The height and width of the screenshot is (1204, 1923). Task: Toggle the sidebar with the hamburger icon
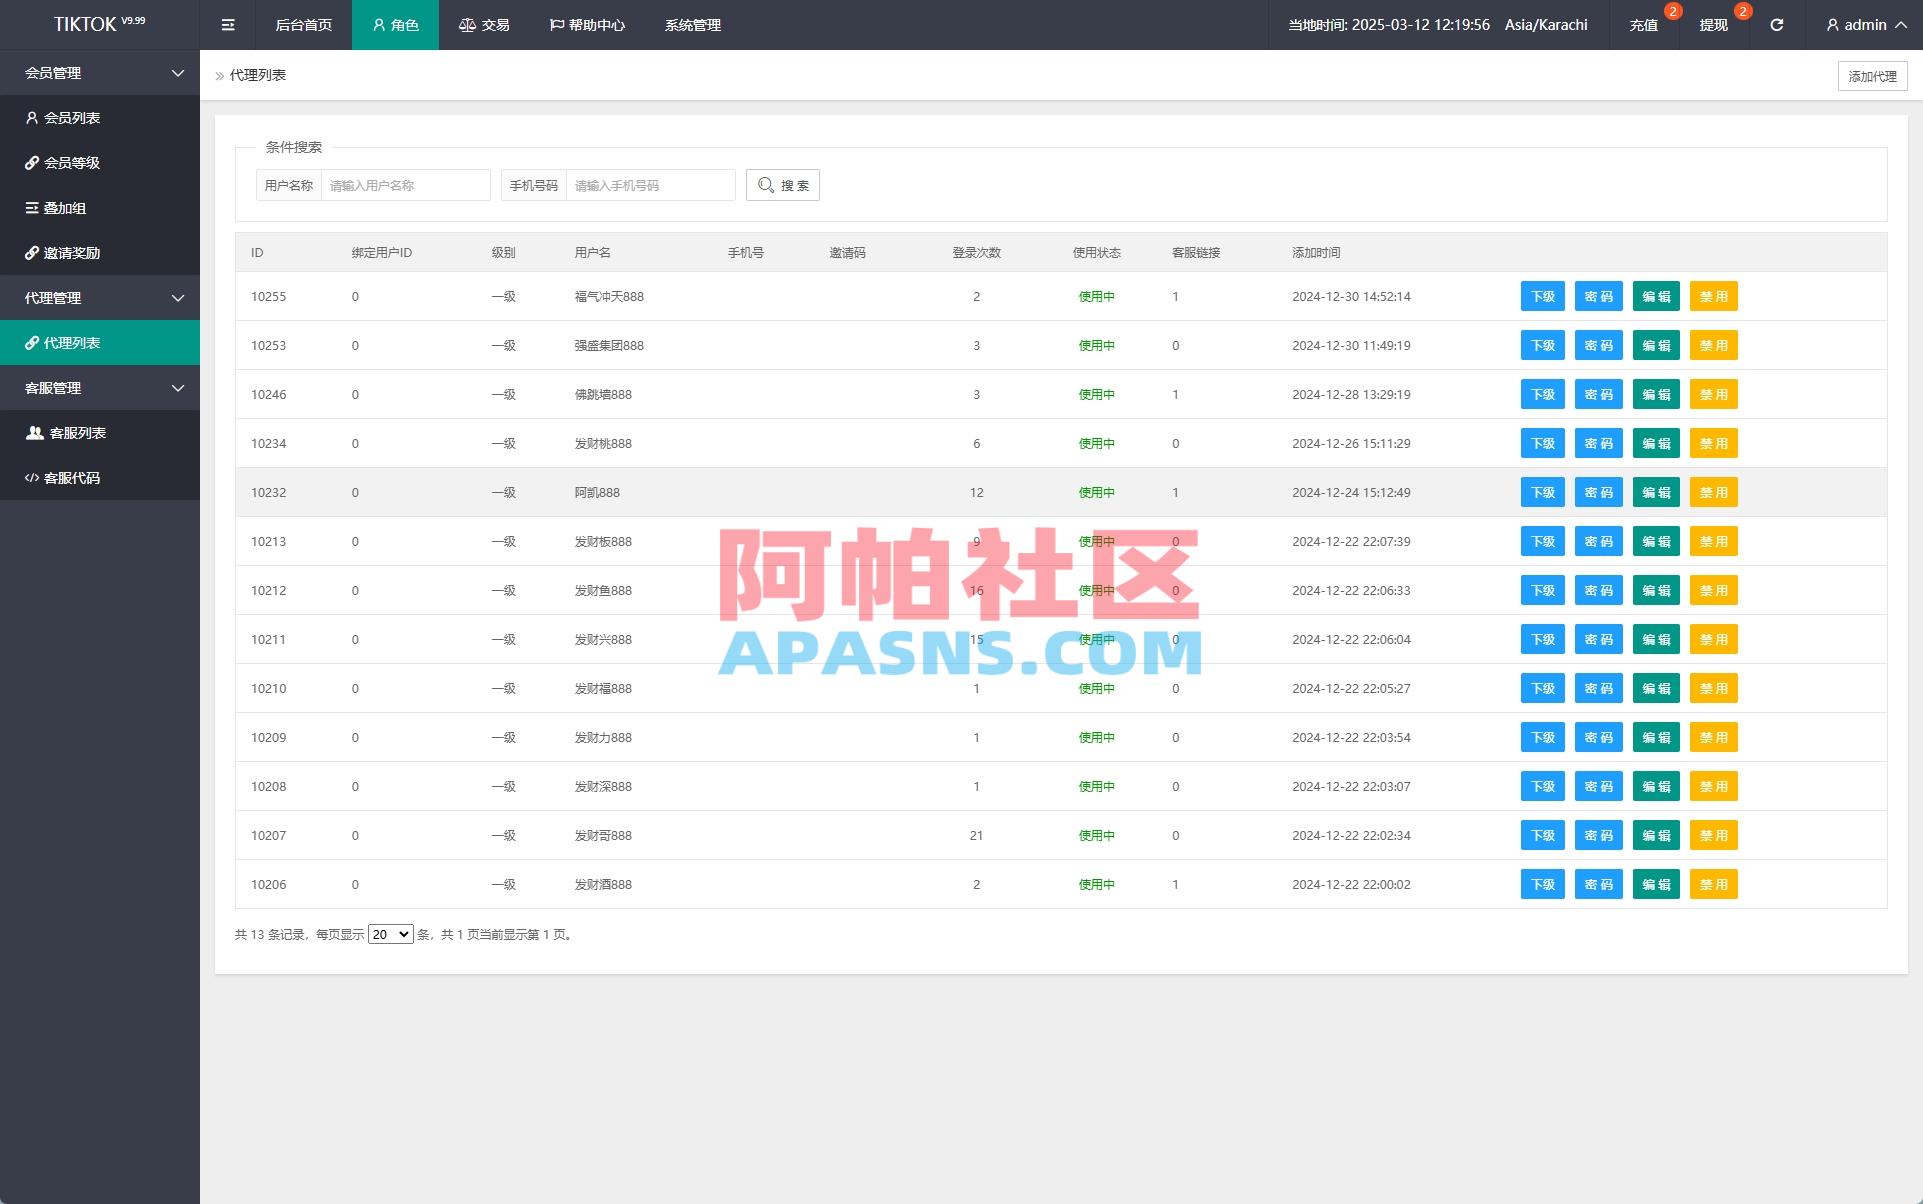coord(227,25)
